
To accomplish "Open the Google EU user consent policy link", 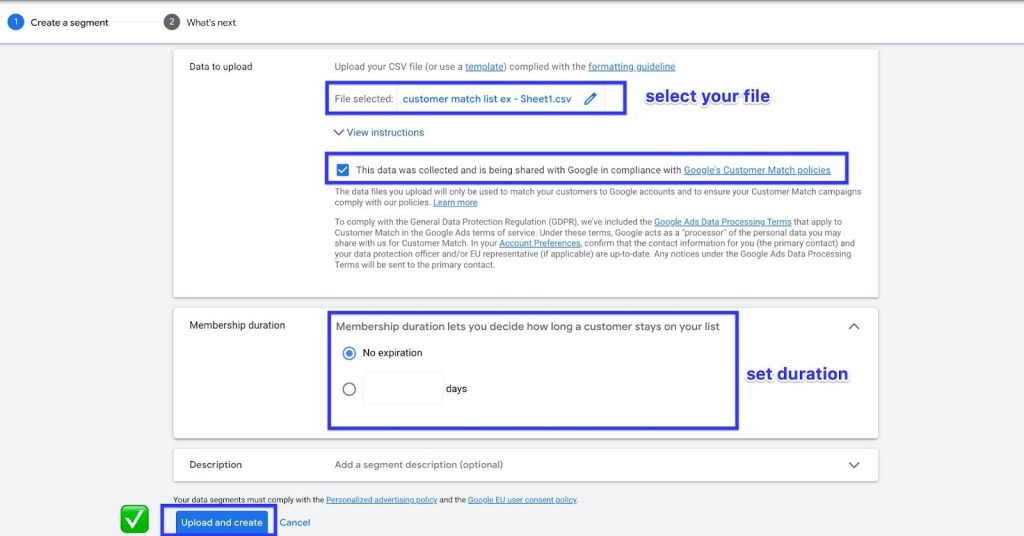I will (522, 500).
